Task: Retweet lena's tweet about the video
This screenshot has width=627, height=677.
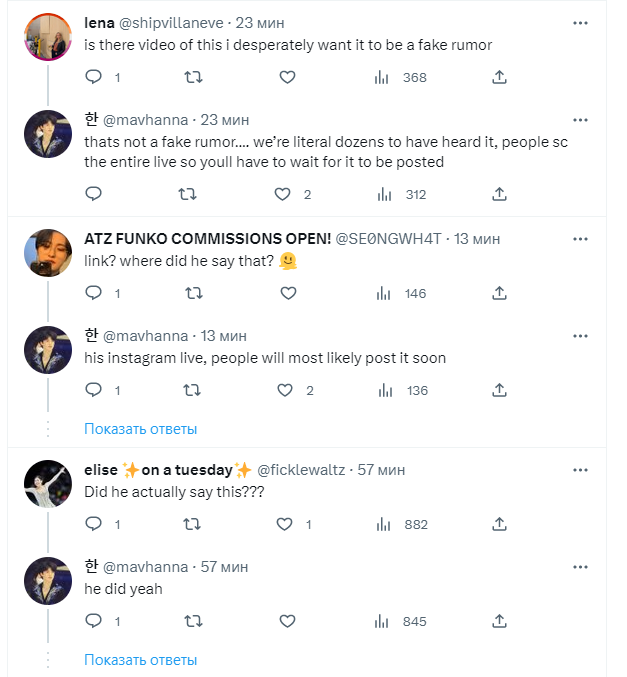Action: click(x=195, y=77)
